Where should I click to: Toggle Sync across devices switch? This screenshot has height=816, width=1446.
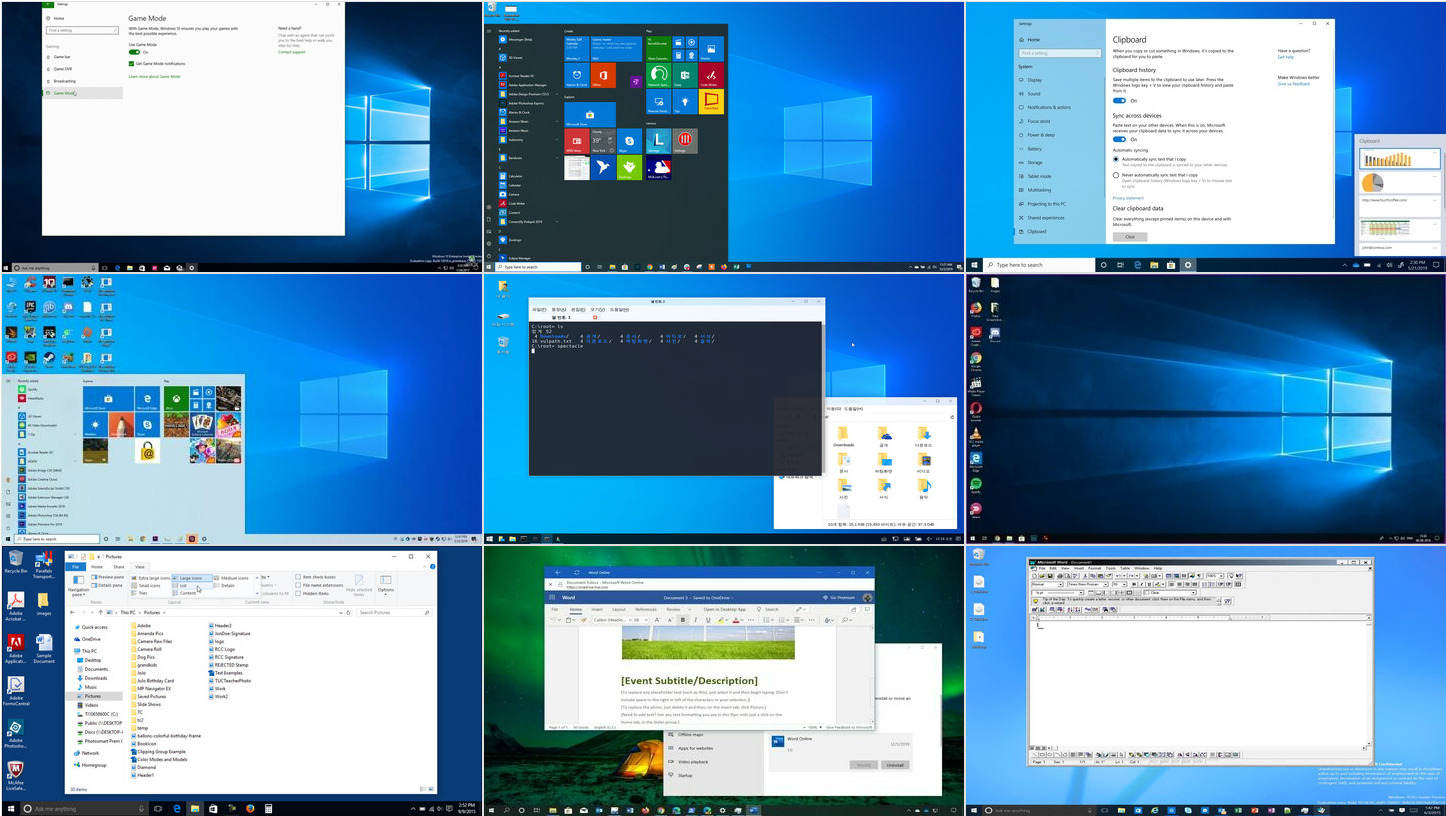click(x=1119, y=139)
